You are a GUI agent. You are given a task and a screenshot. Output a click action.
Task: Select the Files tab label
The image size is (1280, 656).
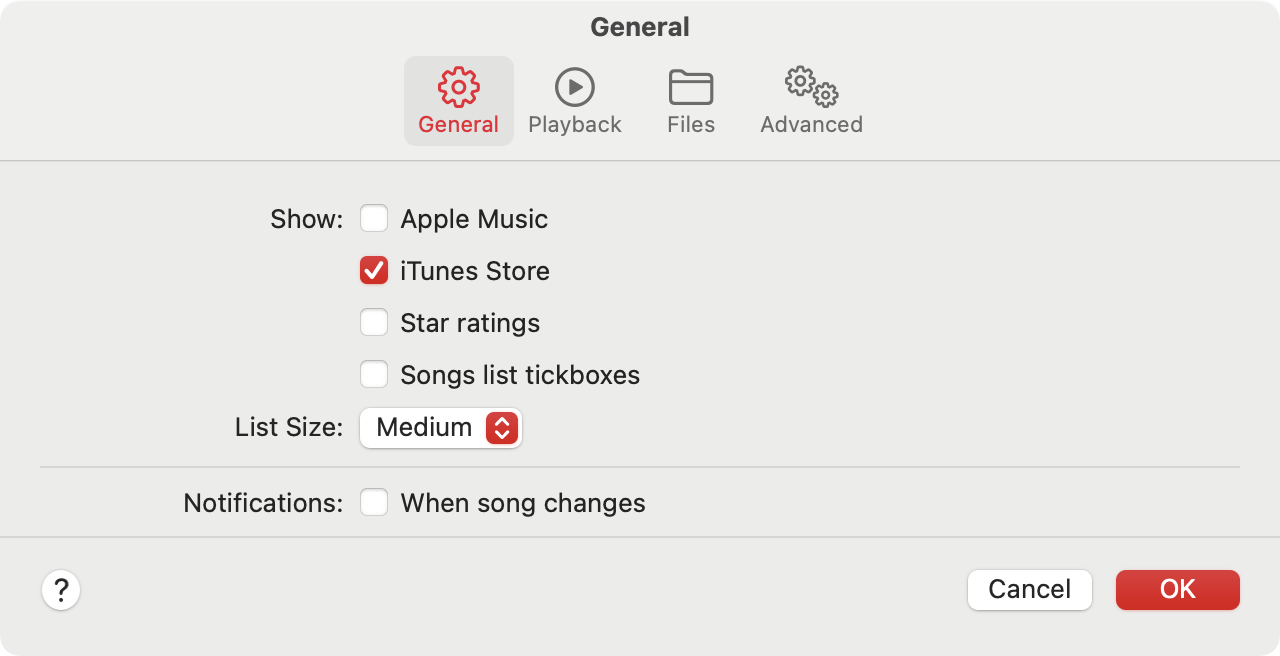691,125
